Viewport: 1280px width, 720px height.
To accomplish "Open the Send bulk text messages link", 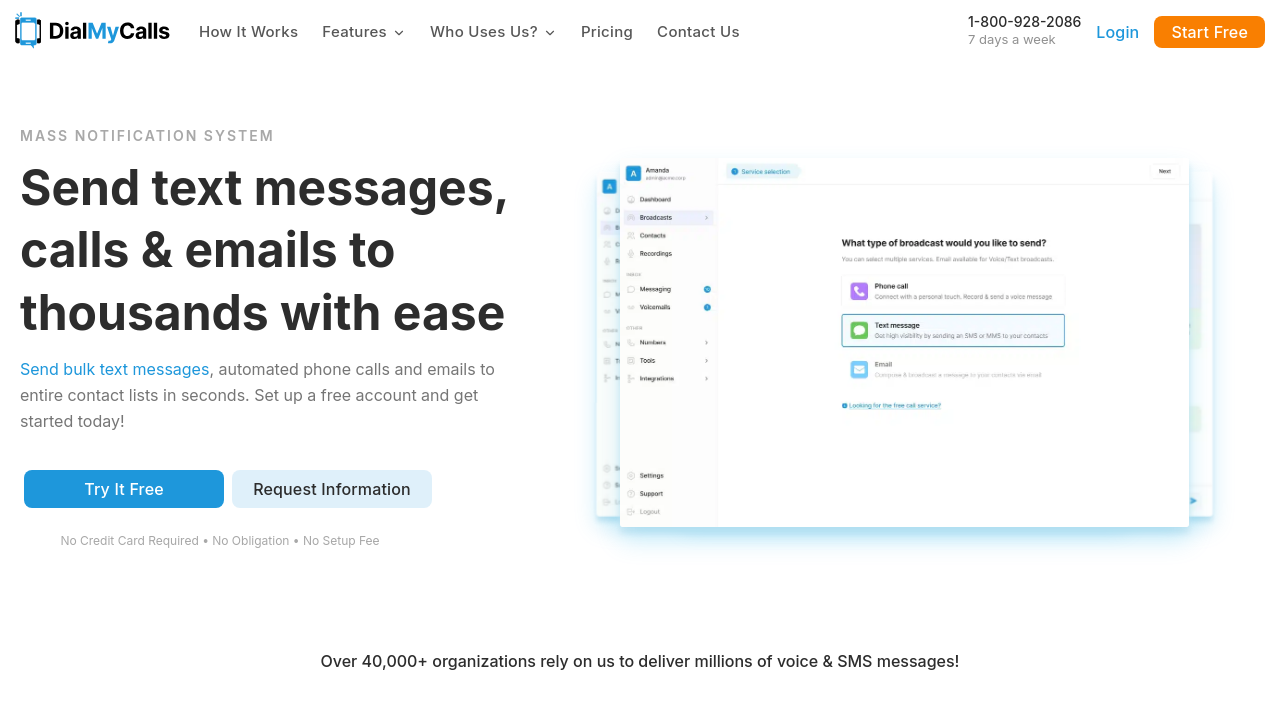I will coord(115,369).
